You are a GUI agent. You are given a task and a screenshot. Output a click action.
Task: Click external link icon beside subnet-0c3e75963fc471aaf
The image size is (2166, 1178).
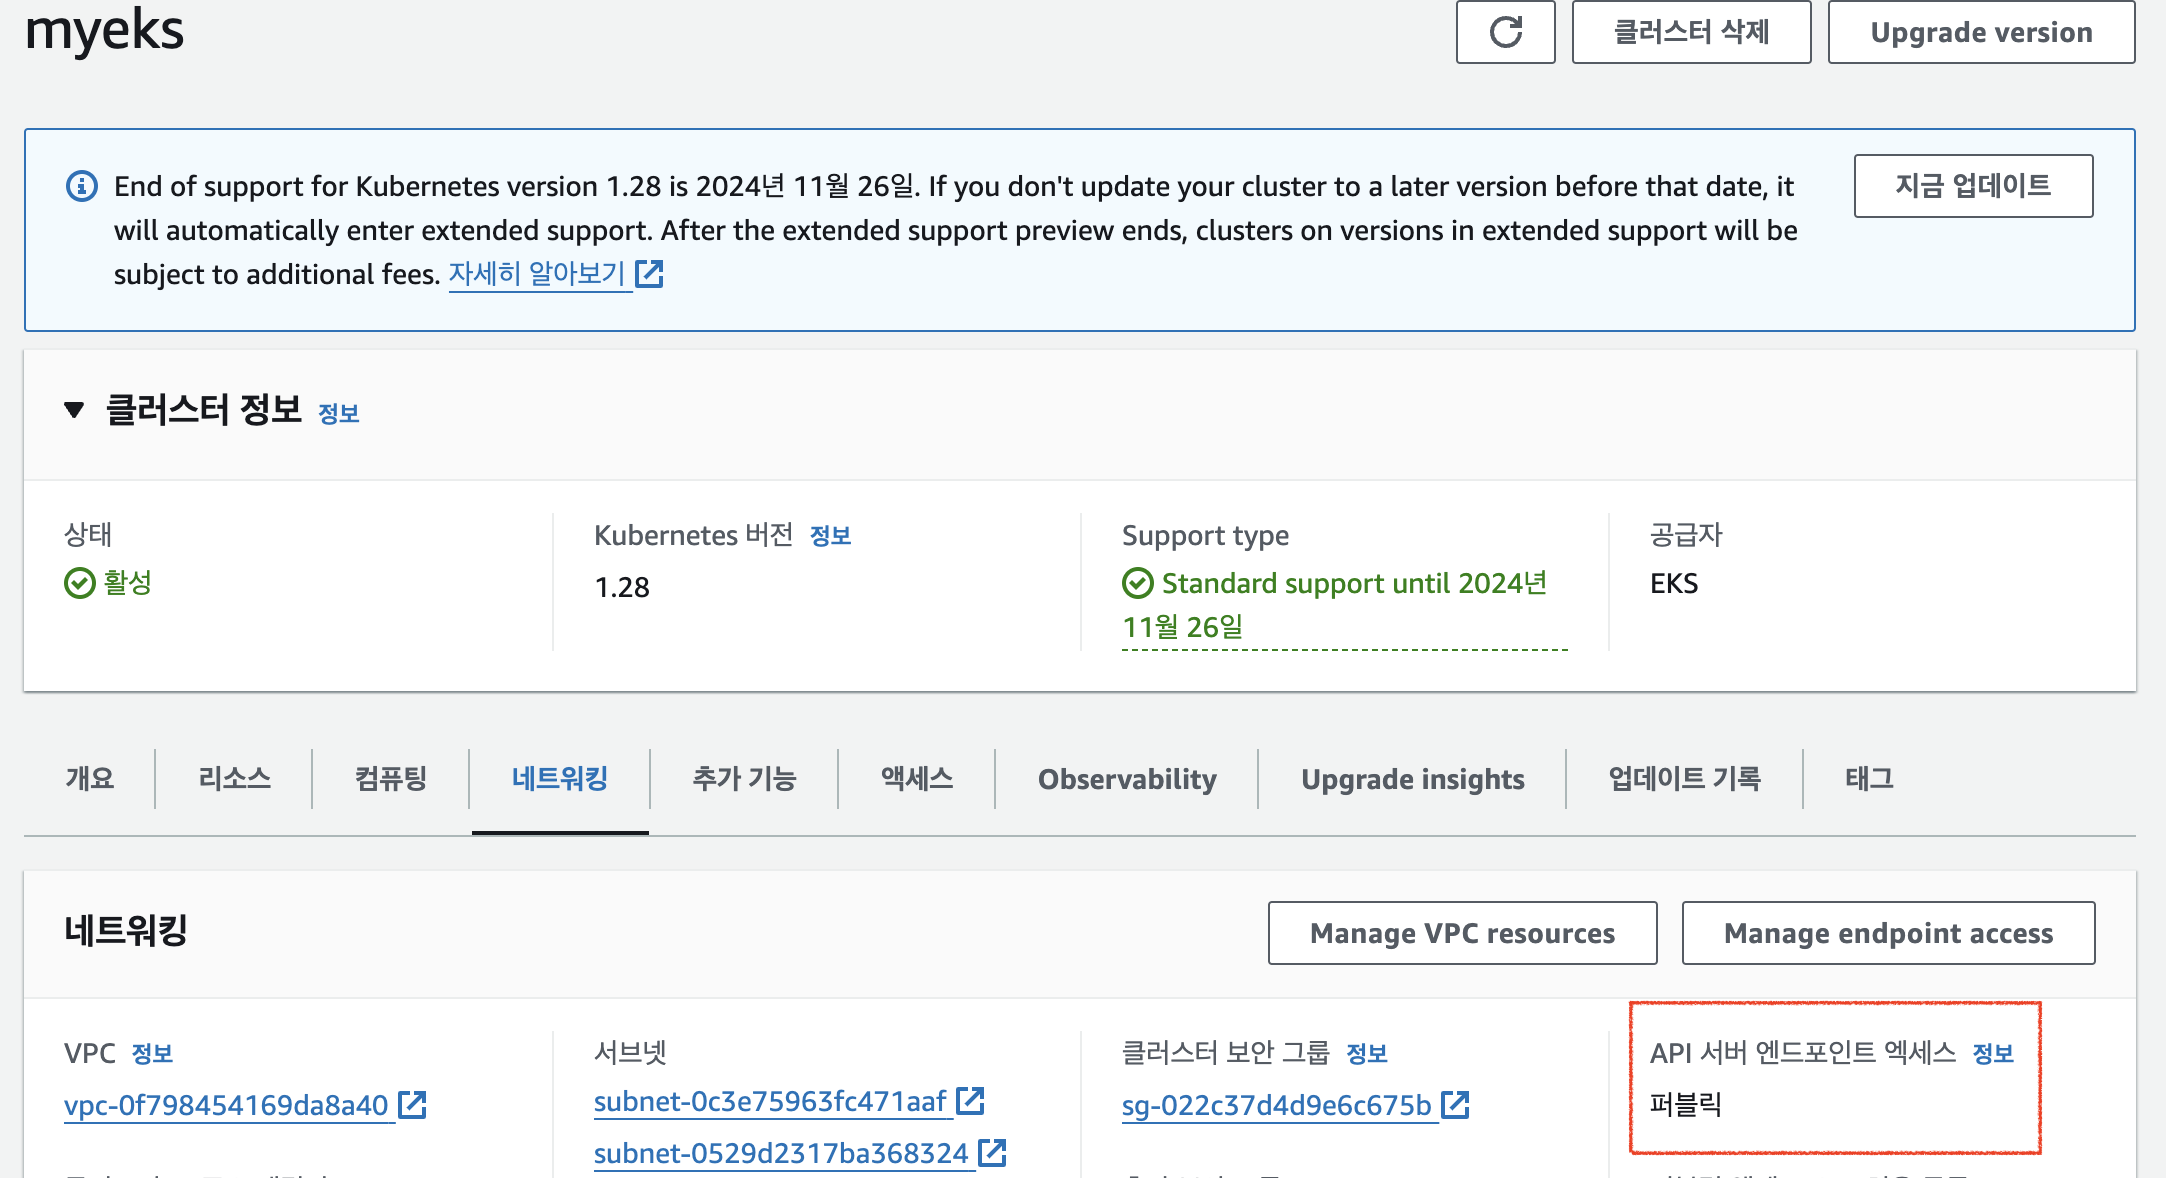coord(970,1101)
